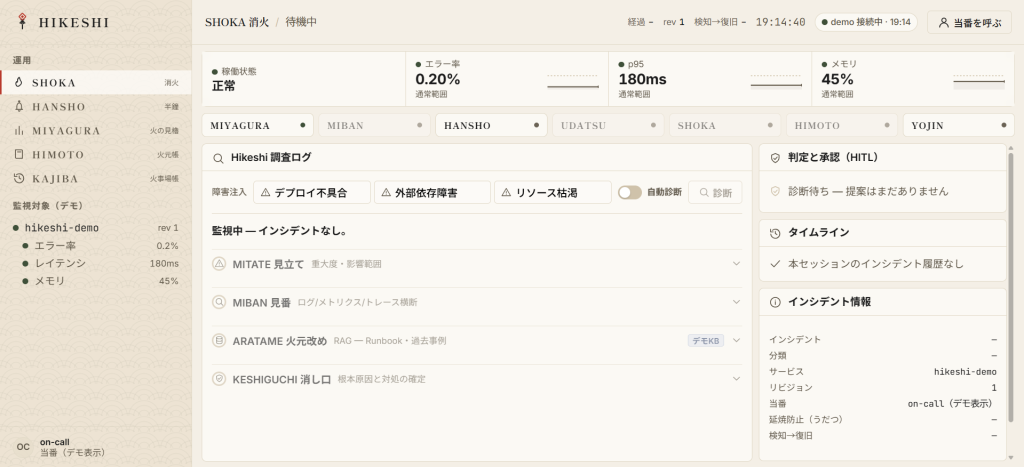Select the MIYAGURA stage tab

tap(258, 125)
